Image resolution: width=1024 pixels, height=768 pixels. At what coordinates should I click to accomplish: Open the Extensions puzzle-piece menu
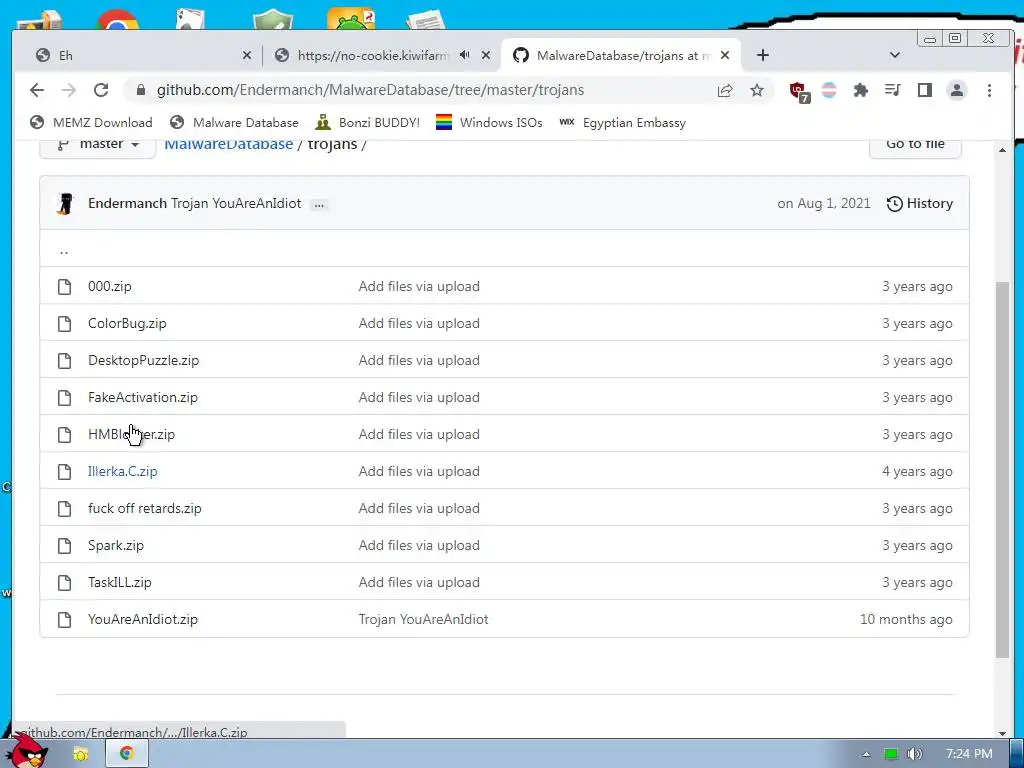pyautogui.click(x=861, y=90)
